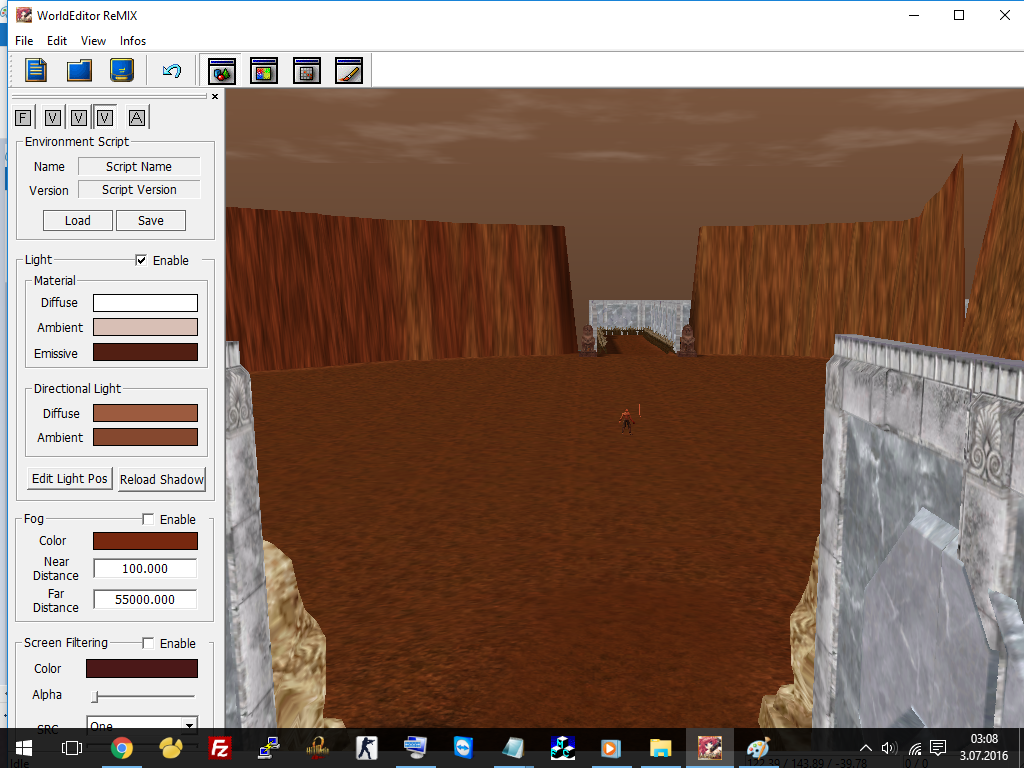Edit Fog Near Distance value

point(145,569)
